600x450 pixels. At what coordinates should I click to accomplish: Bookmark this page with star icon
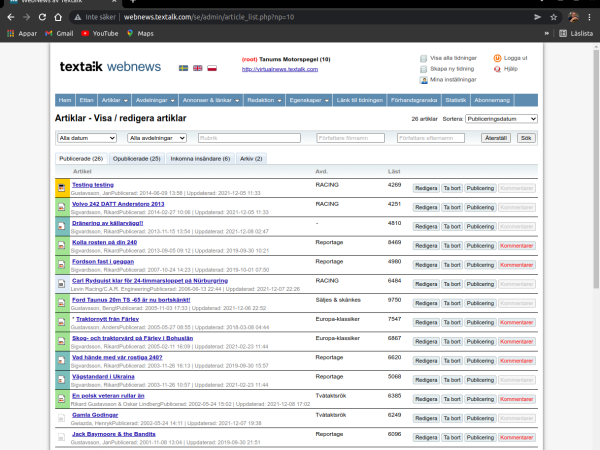(553, 17)
